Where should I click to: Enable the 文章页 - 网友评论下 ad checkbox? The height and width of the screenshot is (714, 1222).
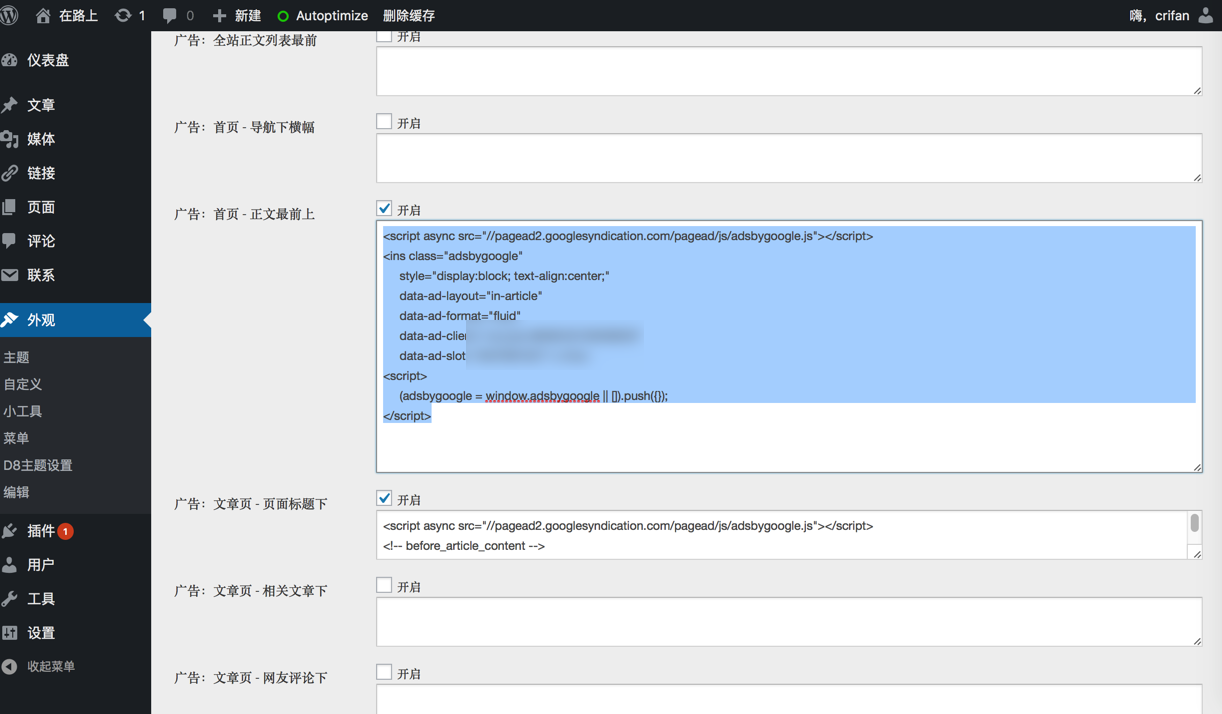coord(384,672)
